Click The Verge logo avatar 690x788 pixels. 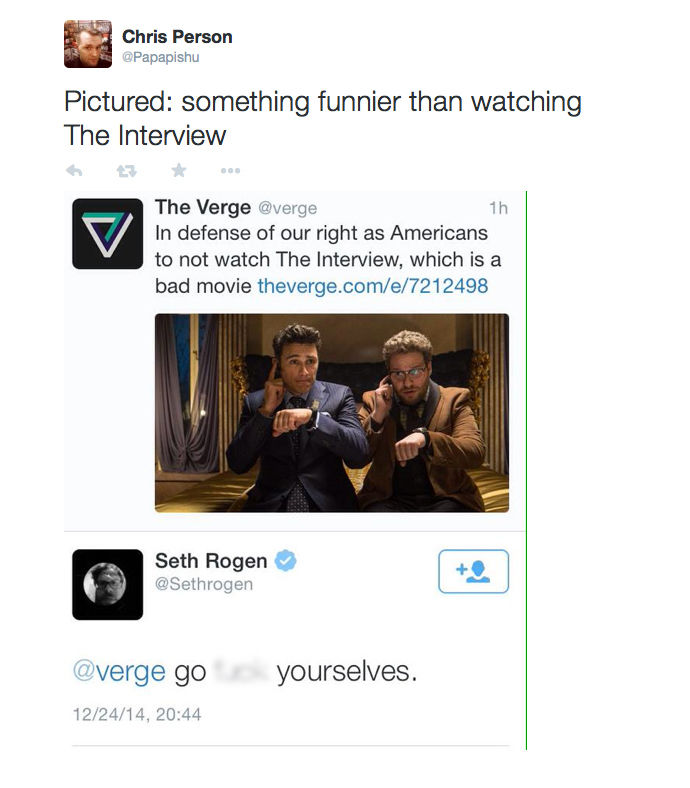[x=108, y=234]
